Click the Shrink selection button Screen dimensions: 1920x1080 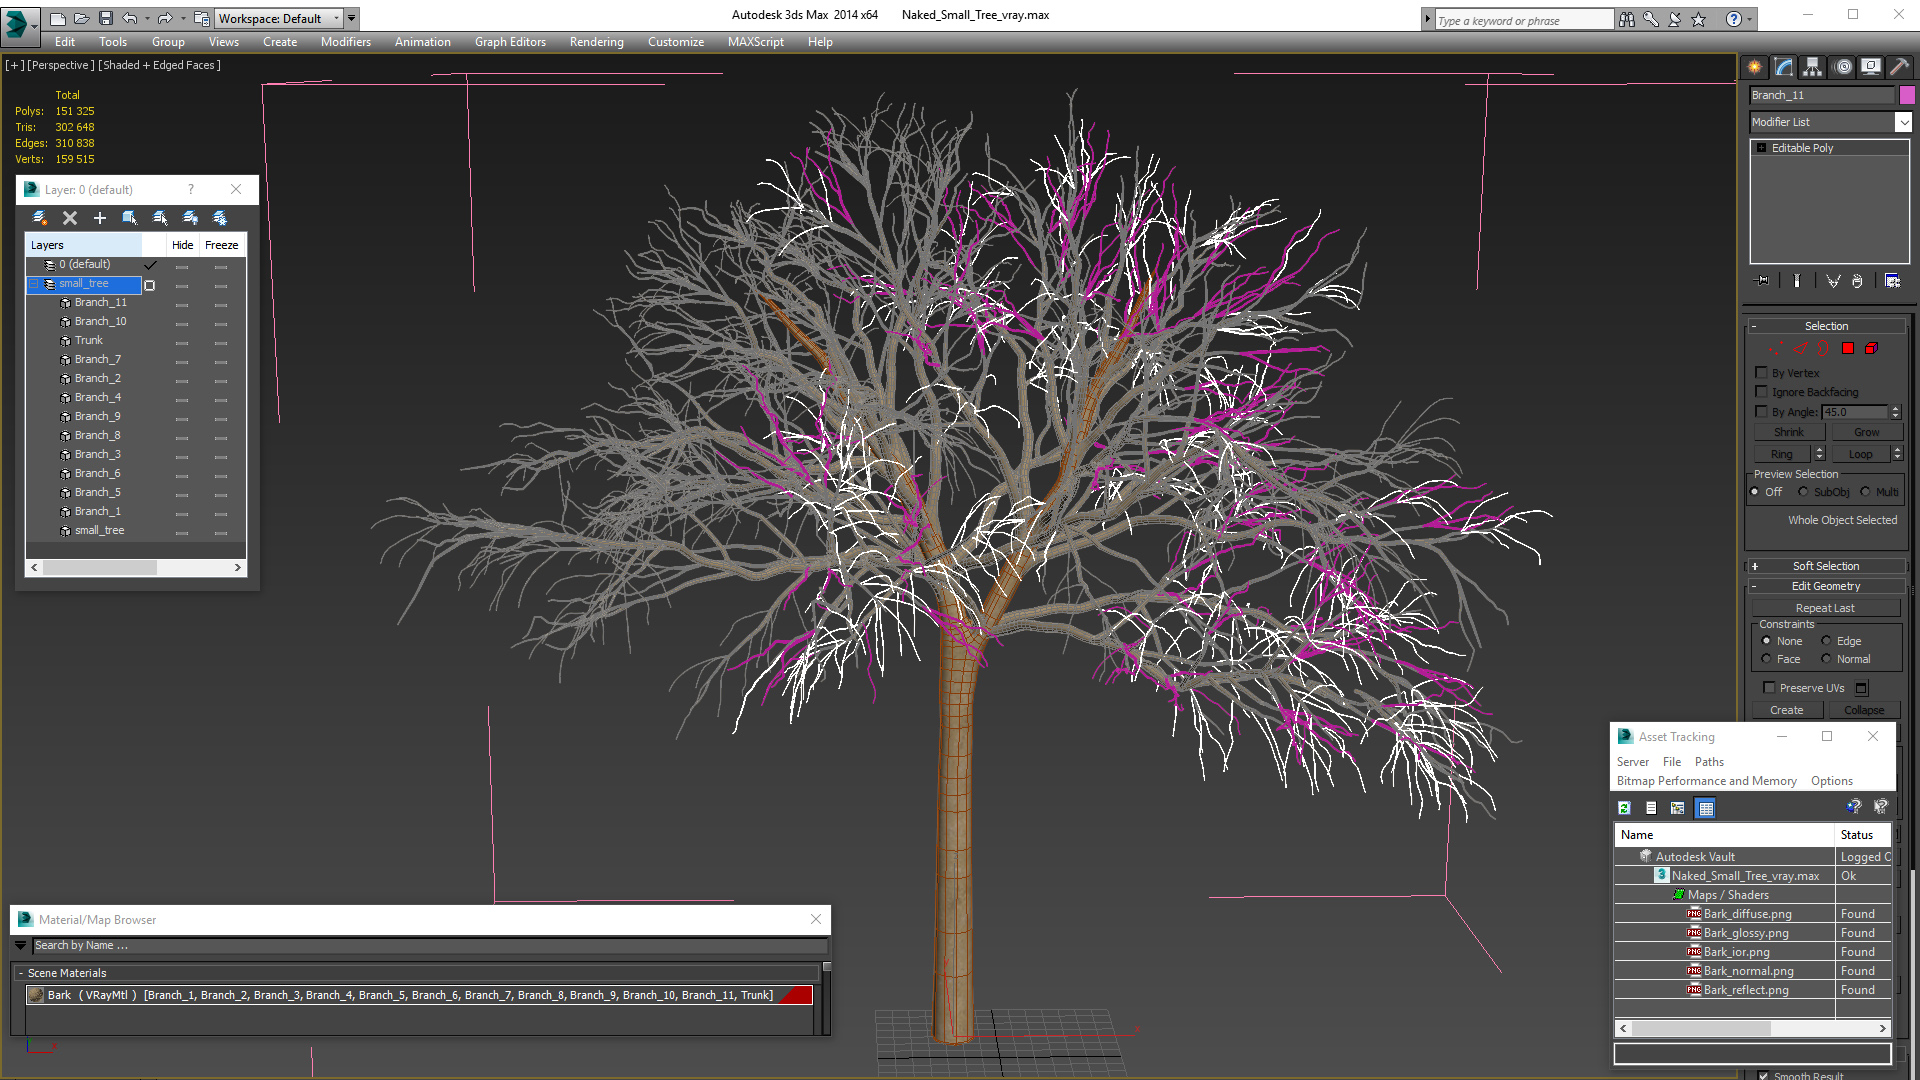point(1789,432)
